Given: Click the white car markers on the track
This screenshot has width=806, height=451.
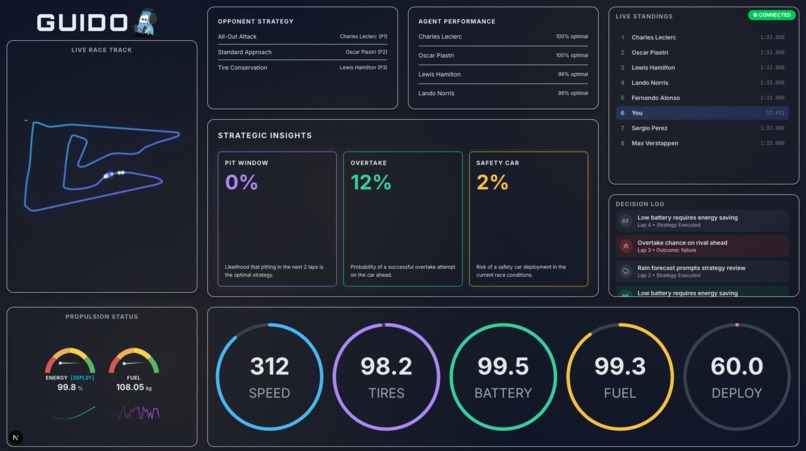Looking at the screenshot, I should 115,174.
